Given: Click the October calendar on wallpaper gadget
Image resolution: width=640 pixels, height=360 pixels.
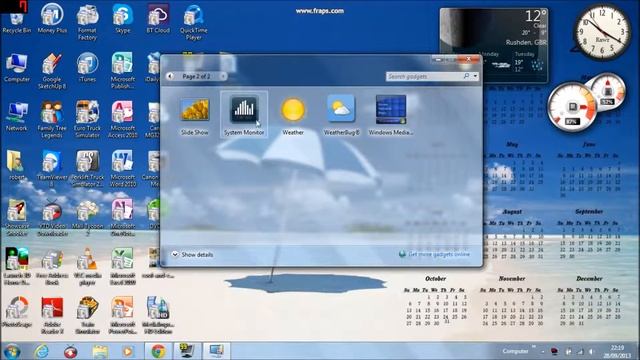Looking at the screenshot, I should point(436,301).
